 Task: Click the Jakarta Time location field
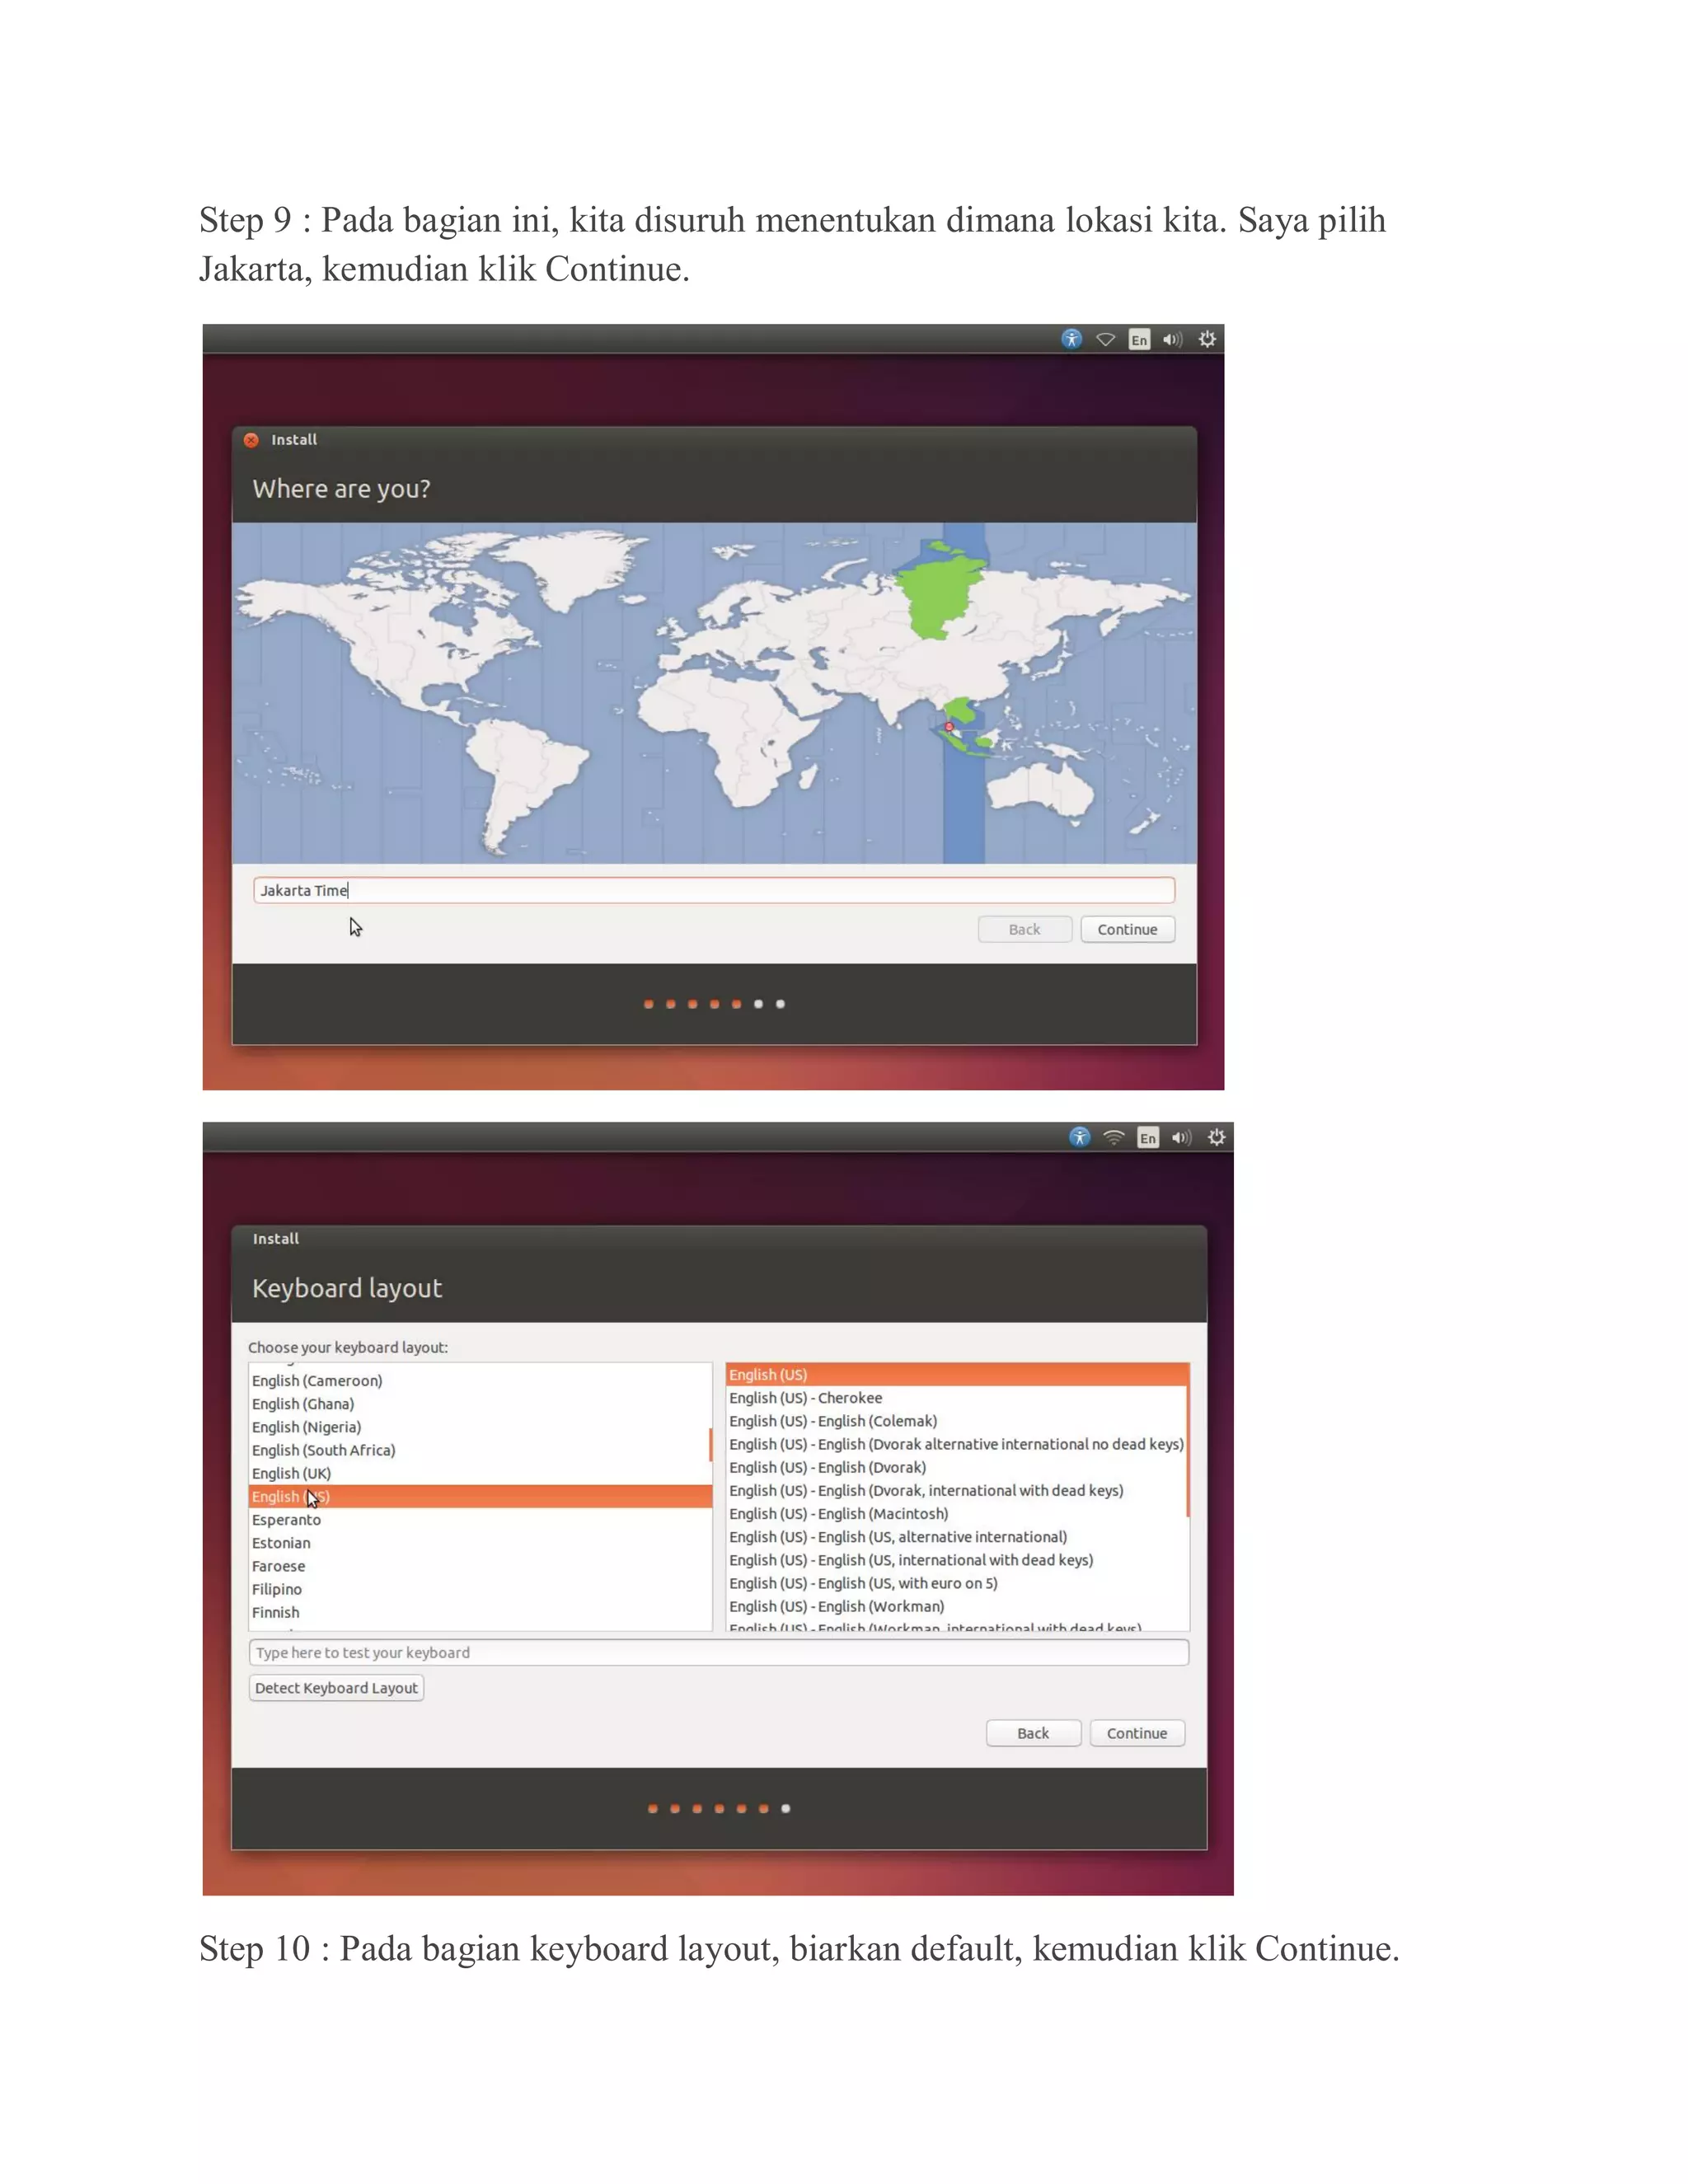[713, 890]
